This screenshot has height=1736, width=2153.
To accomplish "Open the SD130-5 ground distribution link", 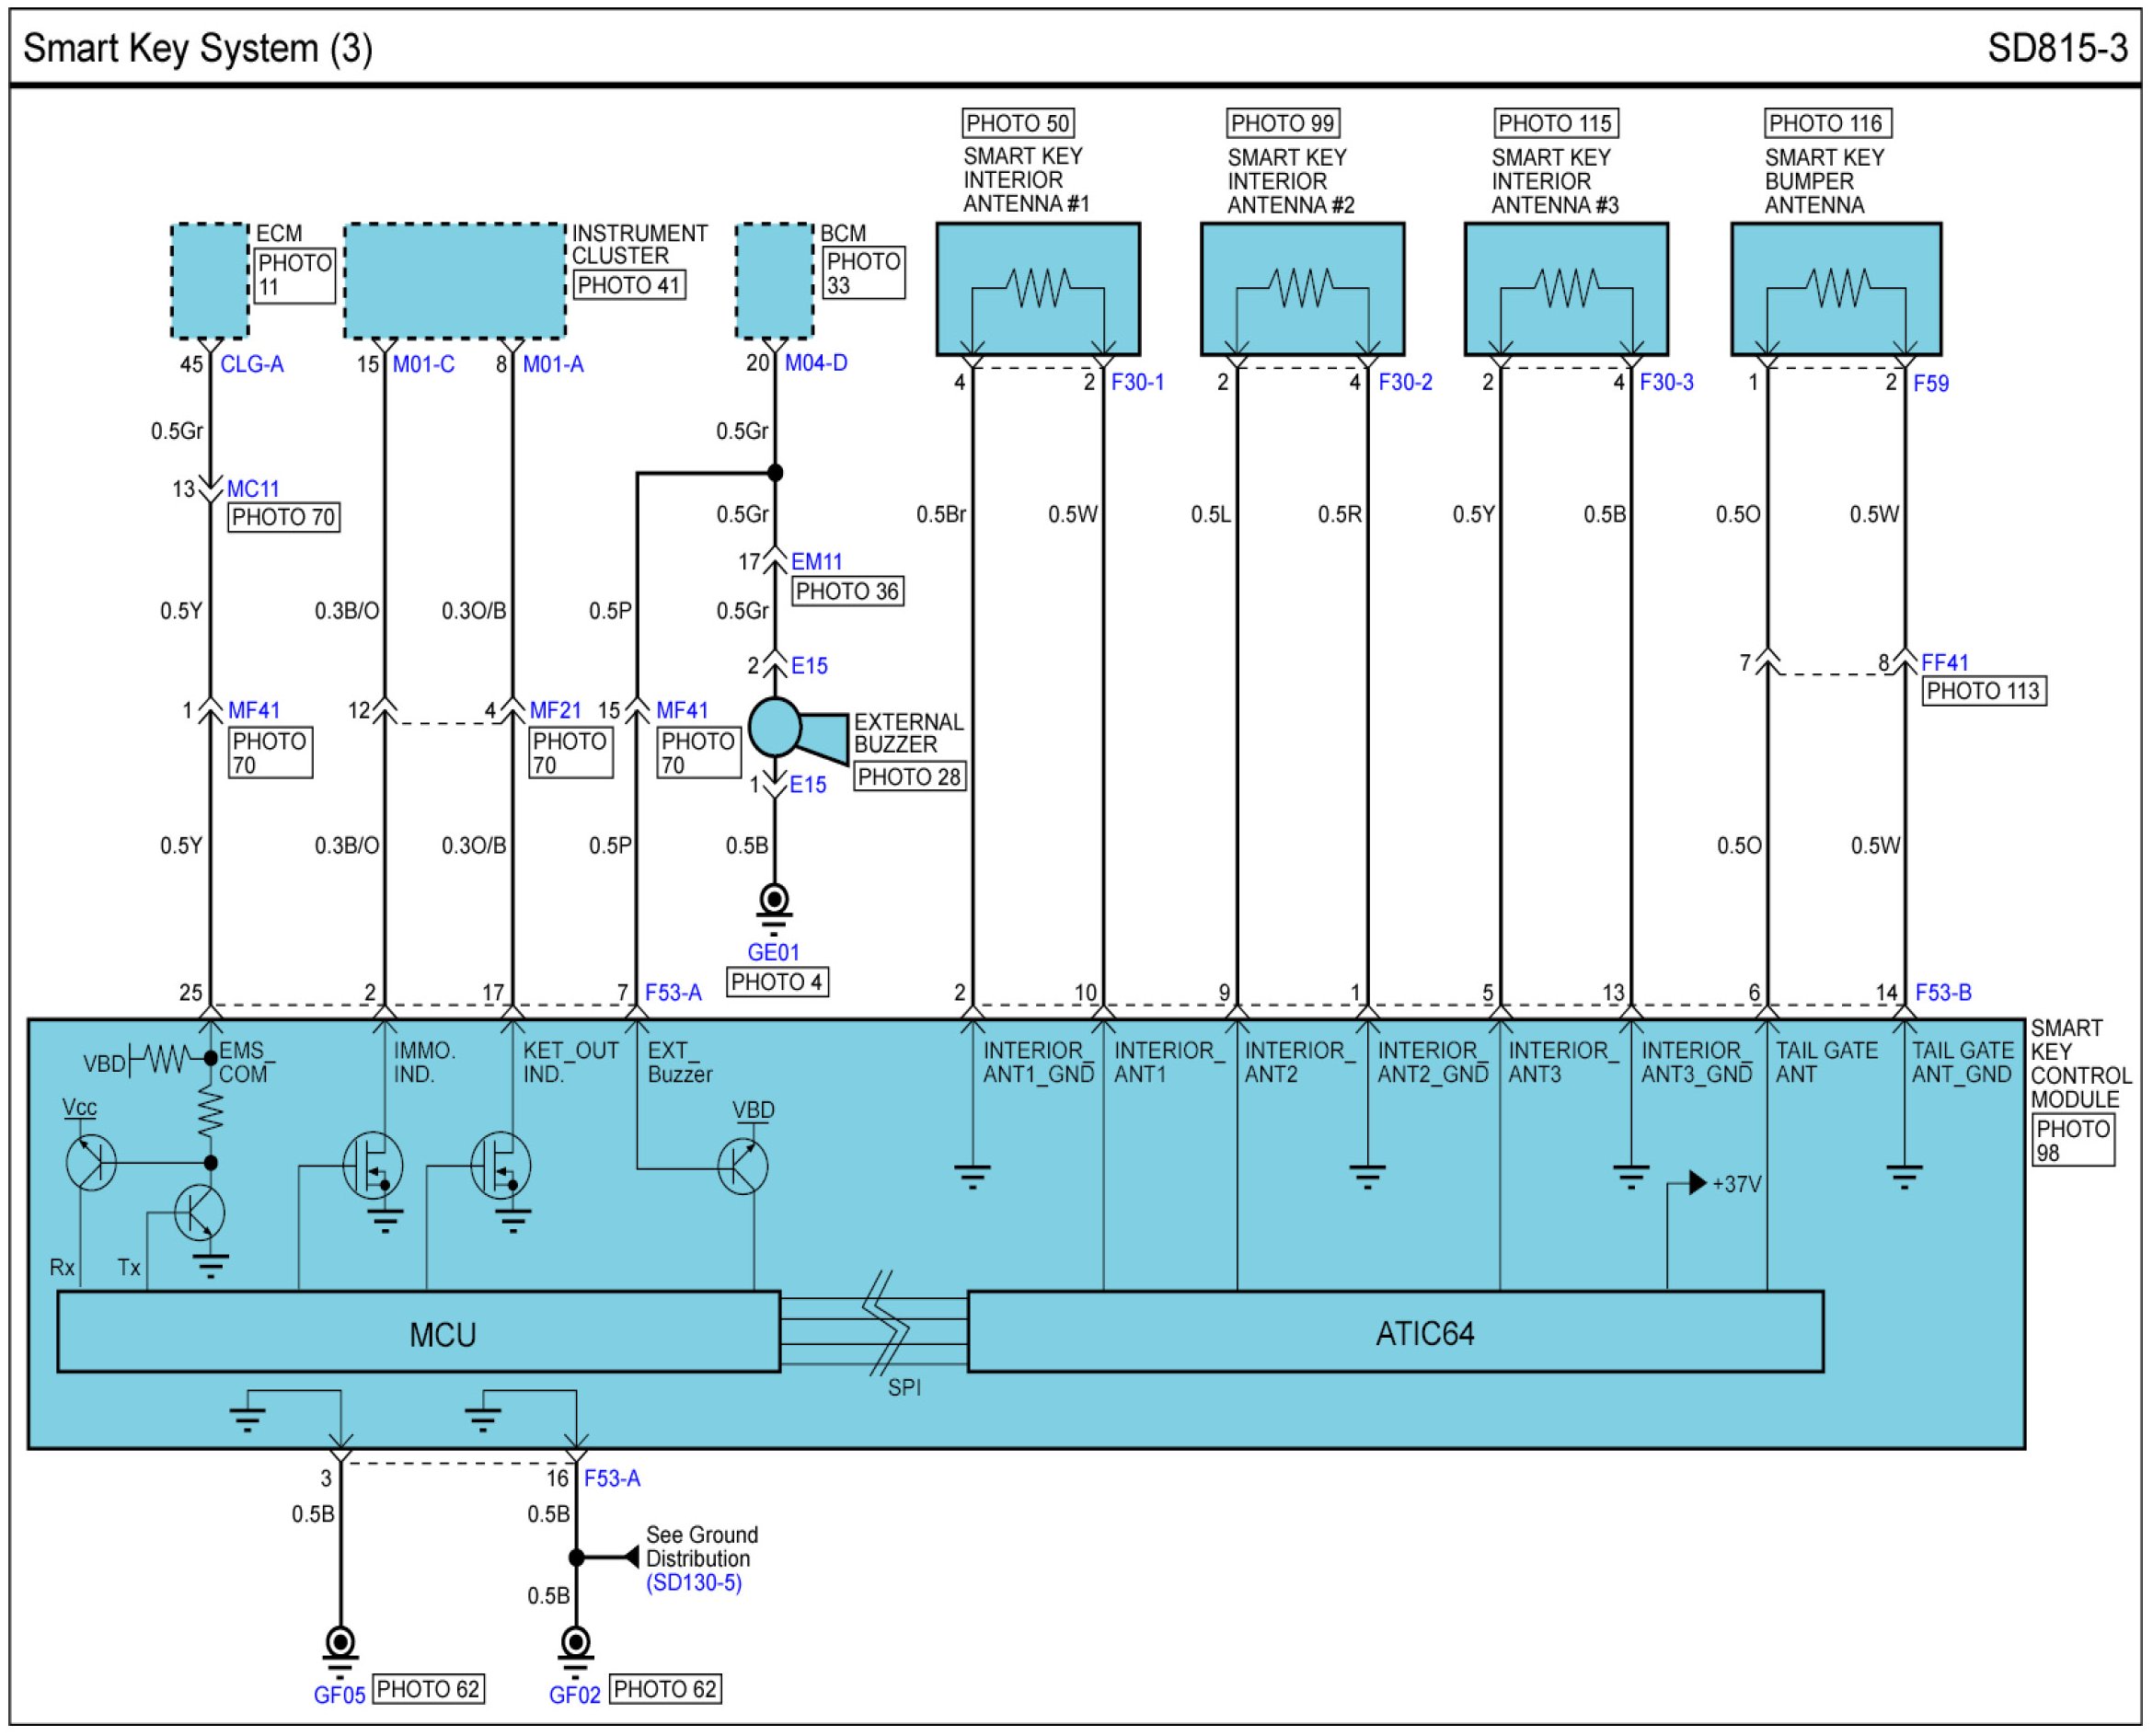I will click(x=693, y=1582).
